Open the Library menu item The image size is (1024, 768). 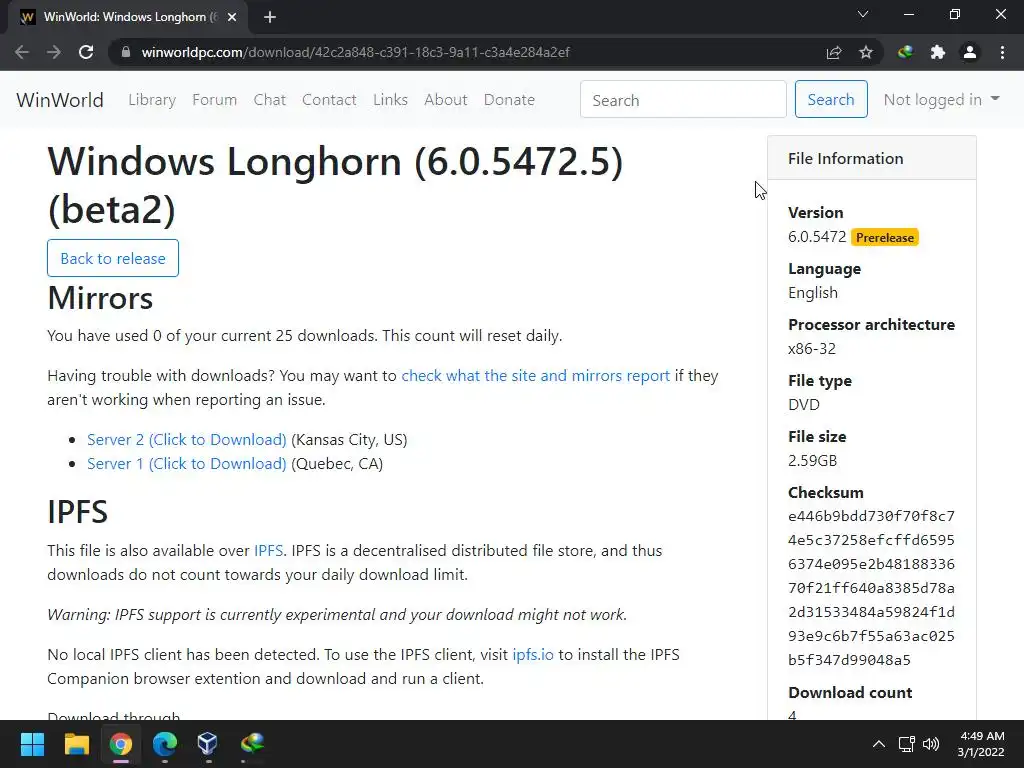coord(152,100)
